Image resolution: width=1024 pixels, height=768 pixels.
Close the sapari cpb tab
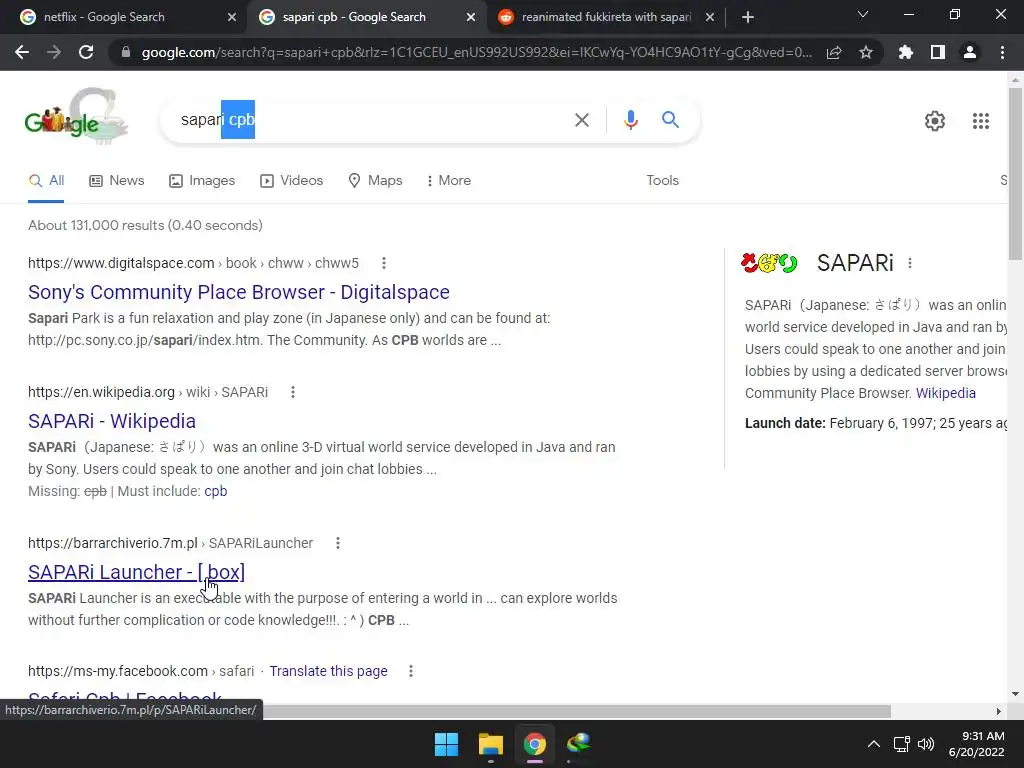471,17
